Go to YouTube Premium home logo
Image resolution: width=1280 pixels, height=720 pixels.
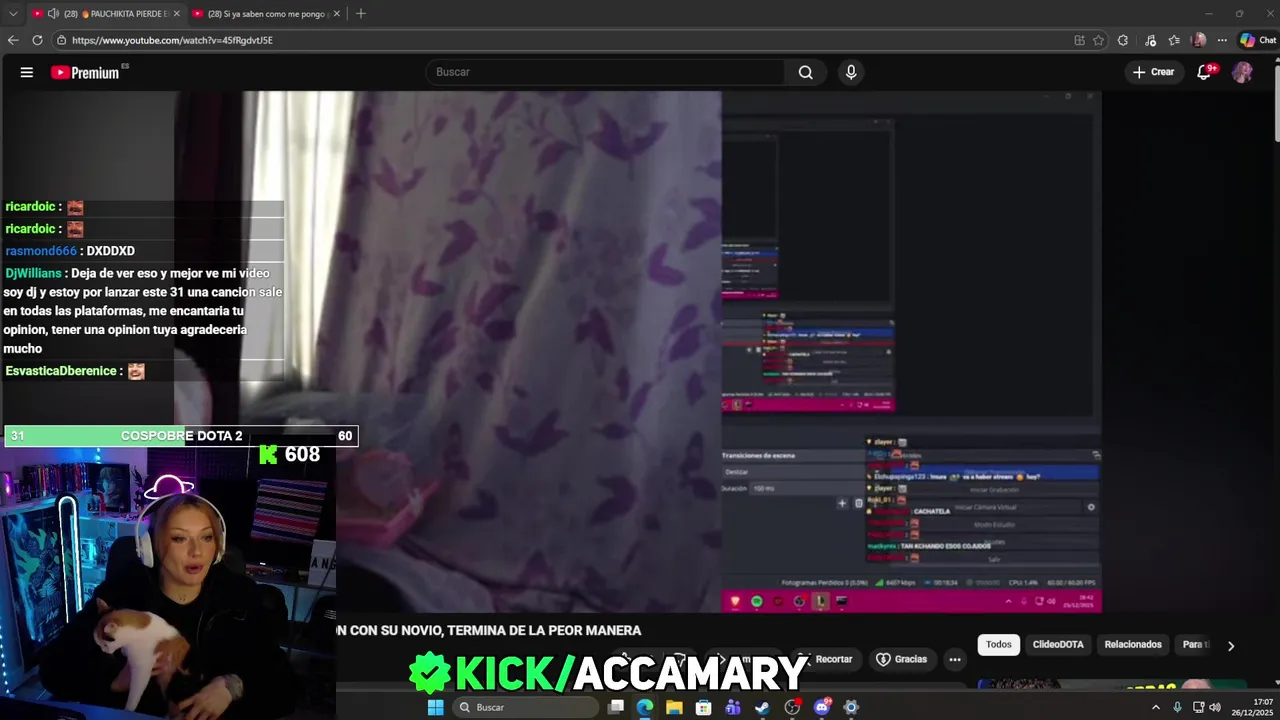86,72
